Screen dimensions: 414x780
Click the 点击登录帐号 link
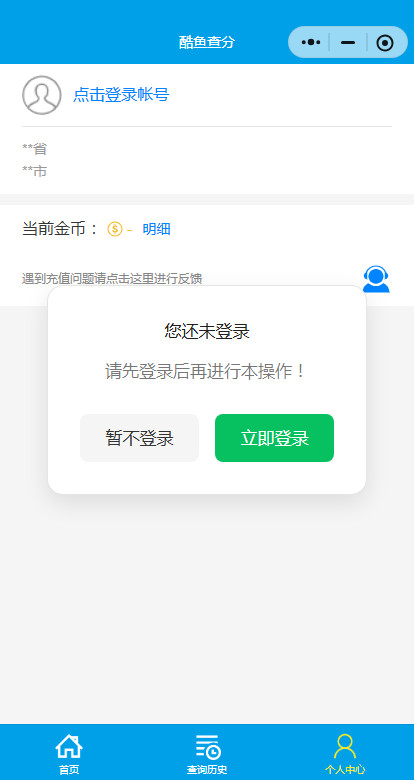(x=121, y=95)
